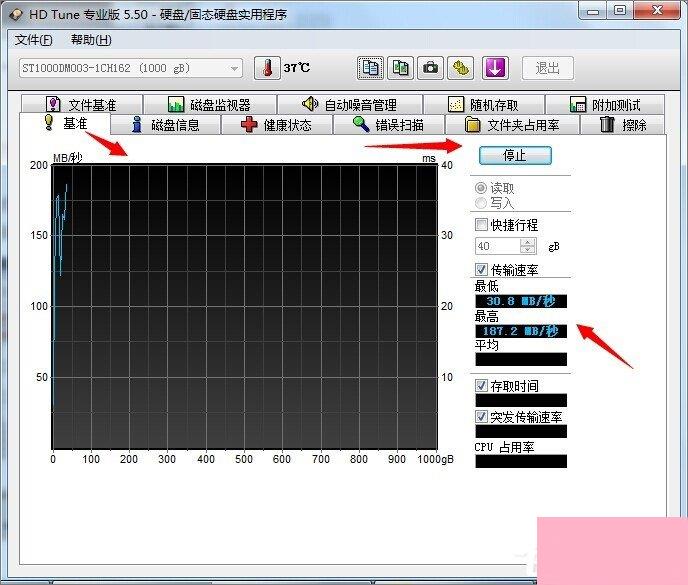
Task: Select the 基准 benchmark tab
Action: pyautogui.click(x=65, y=123)
